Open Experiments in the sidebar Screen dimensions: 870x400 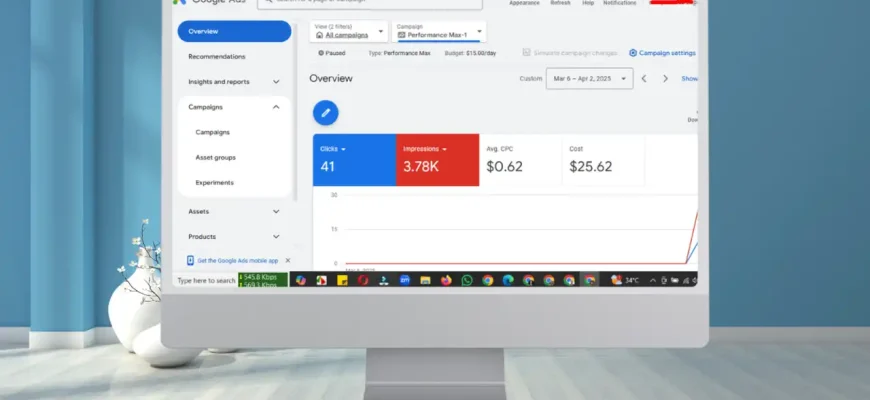click(214, 183)
